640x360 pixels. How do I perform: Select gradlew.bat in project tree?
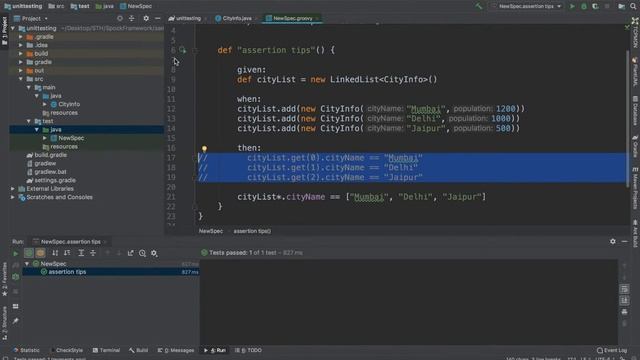pos(50,172)
